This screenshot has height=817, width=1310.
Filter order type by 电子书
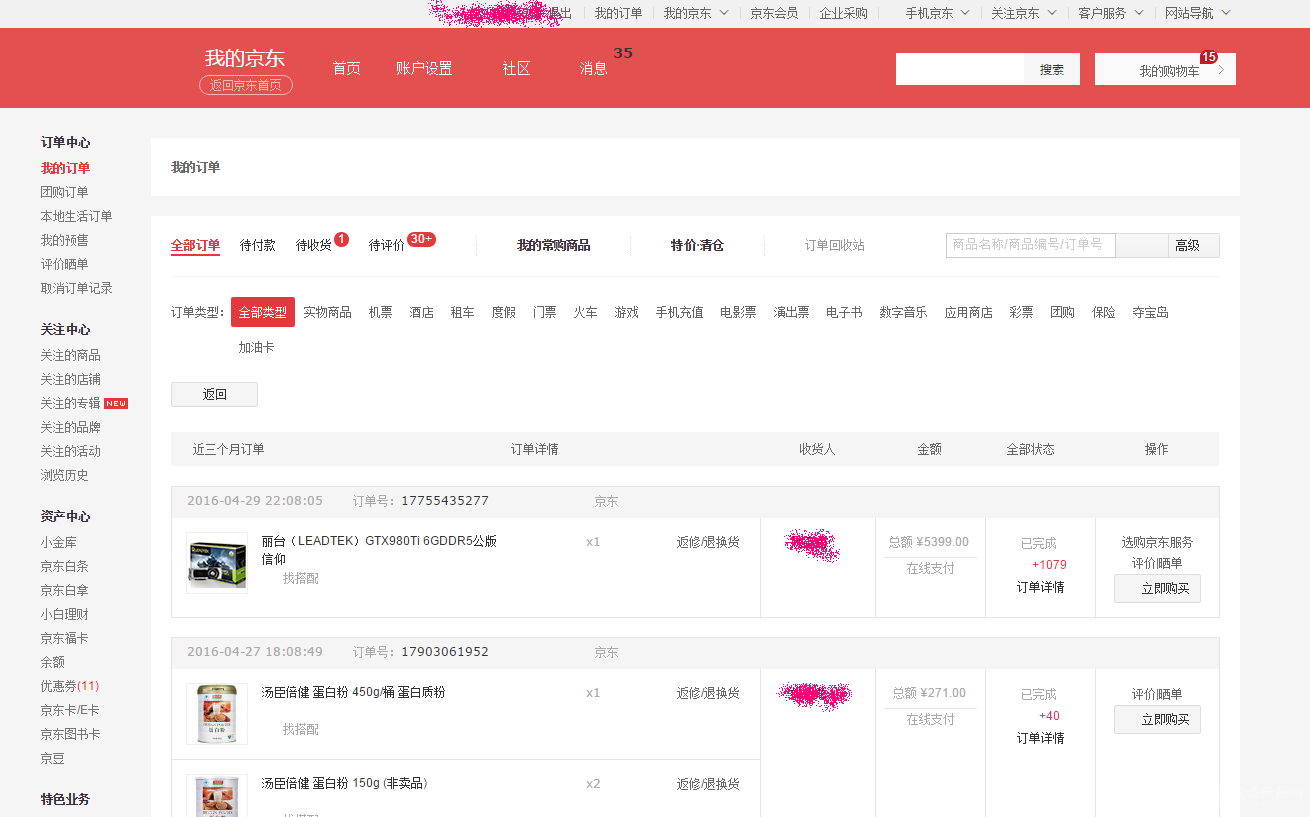point(844,312)
